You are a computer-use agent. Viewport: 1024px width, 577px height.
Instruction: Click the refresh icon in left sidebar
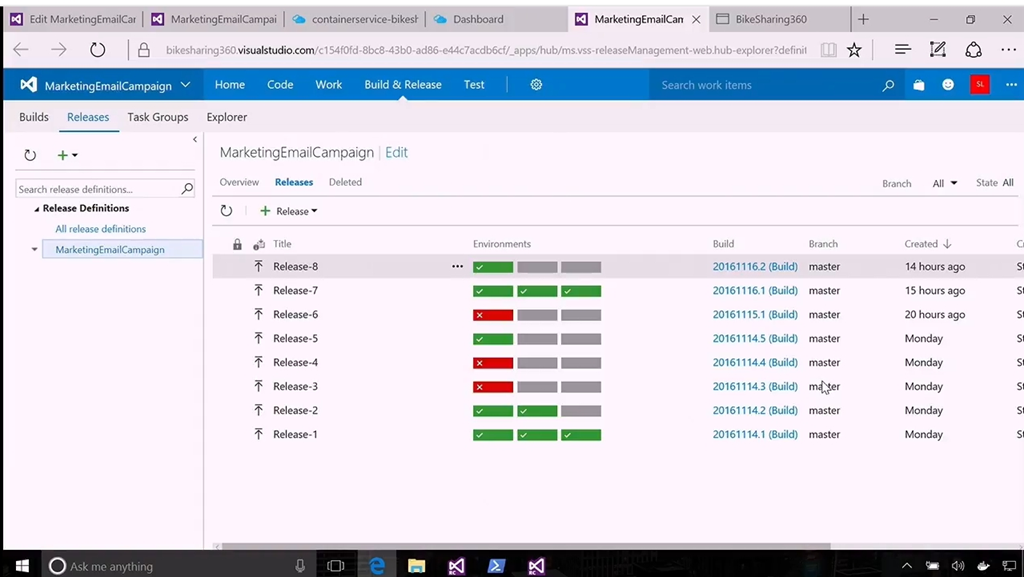30,155
